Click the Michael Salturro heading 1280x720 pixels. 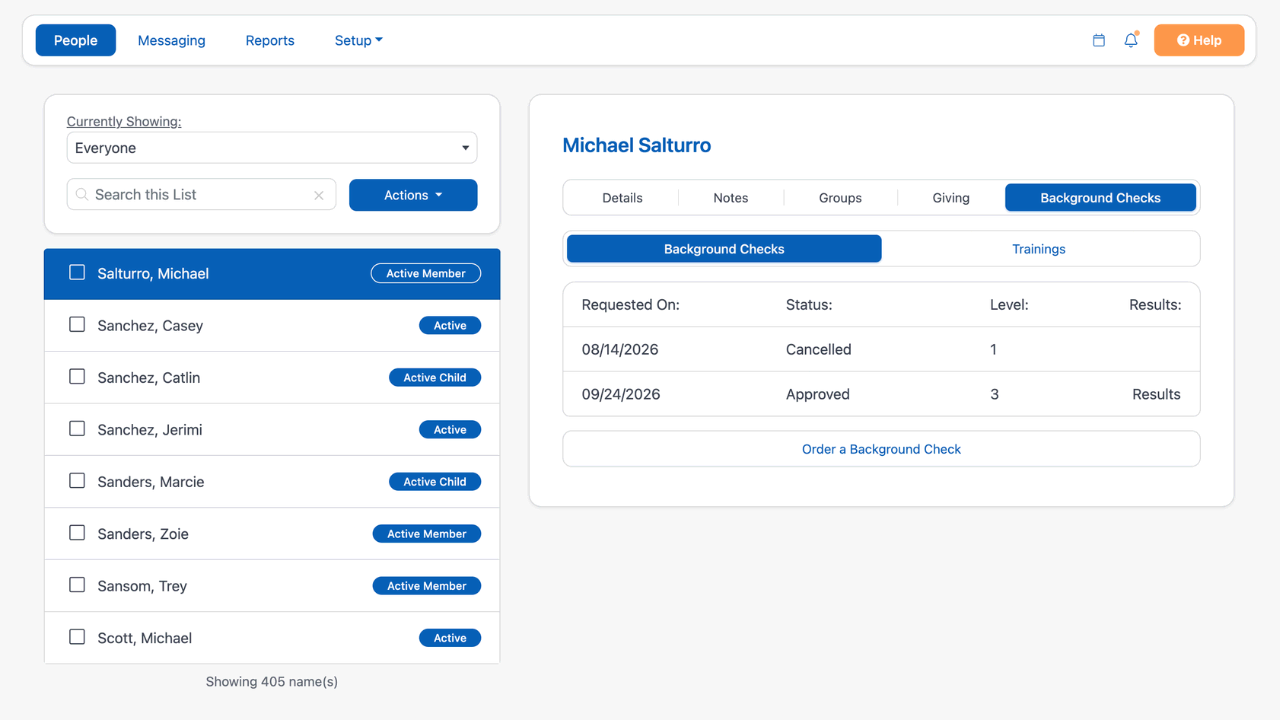pyautogui.click(x=637, y=145)
